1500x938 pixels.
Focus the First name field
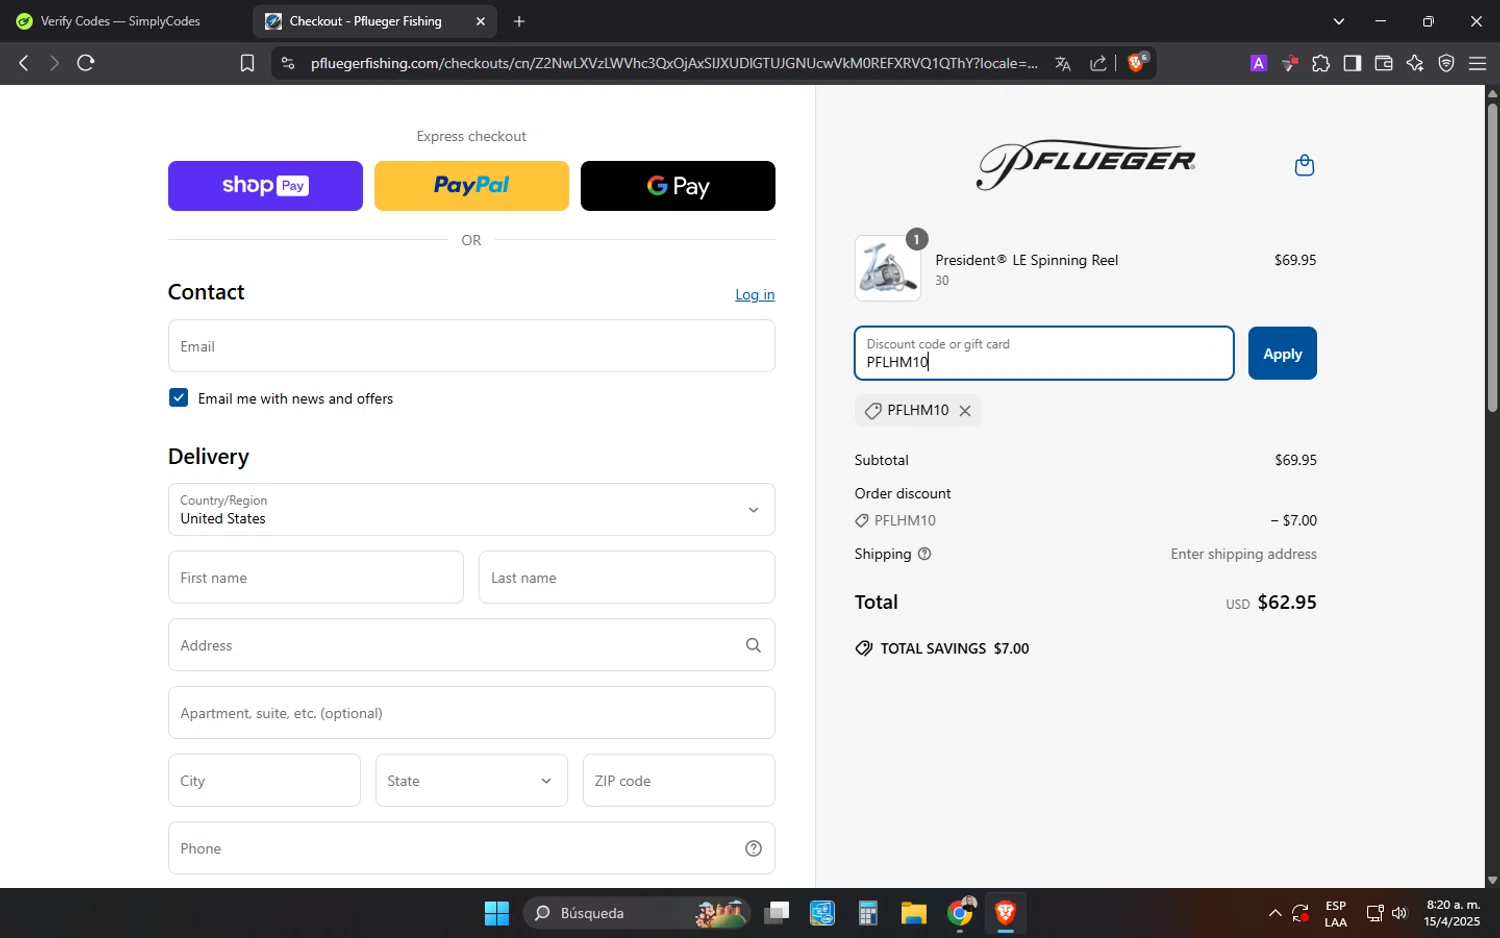tap(316, 577)
